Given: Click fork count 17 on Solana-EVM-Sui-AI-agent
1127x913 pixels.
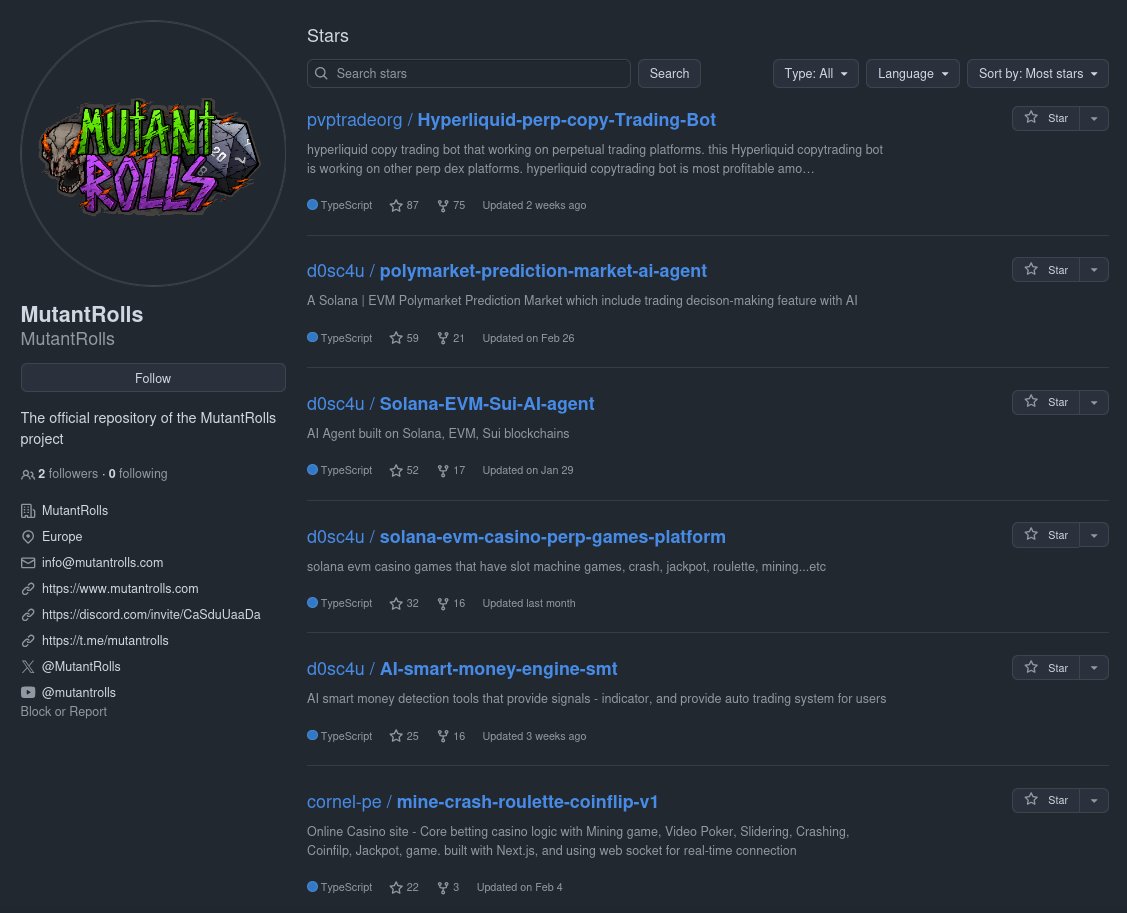Looking at the screenshot, I should (x=451, y=470).
